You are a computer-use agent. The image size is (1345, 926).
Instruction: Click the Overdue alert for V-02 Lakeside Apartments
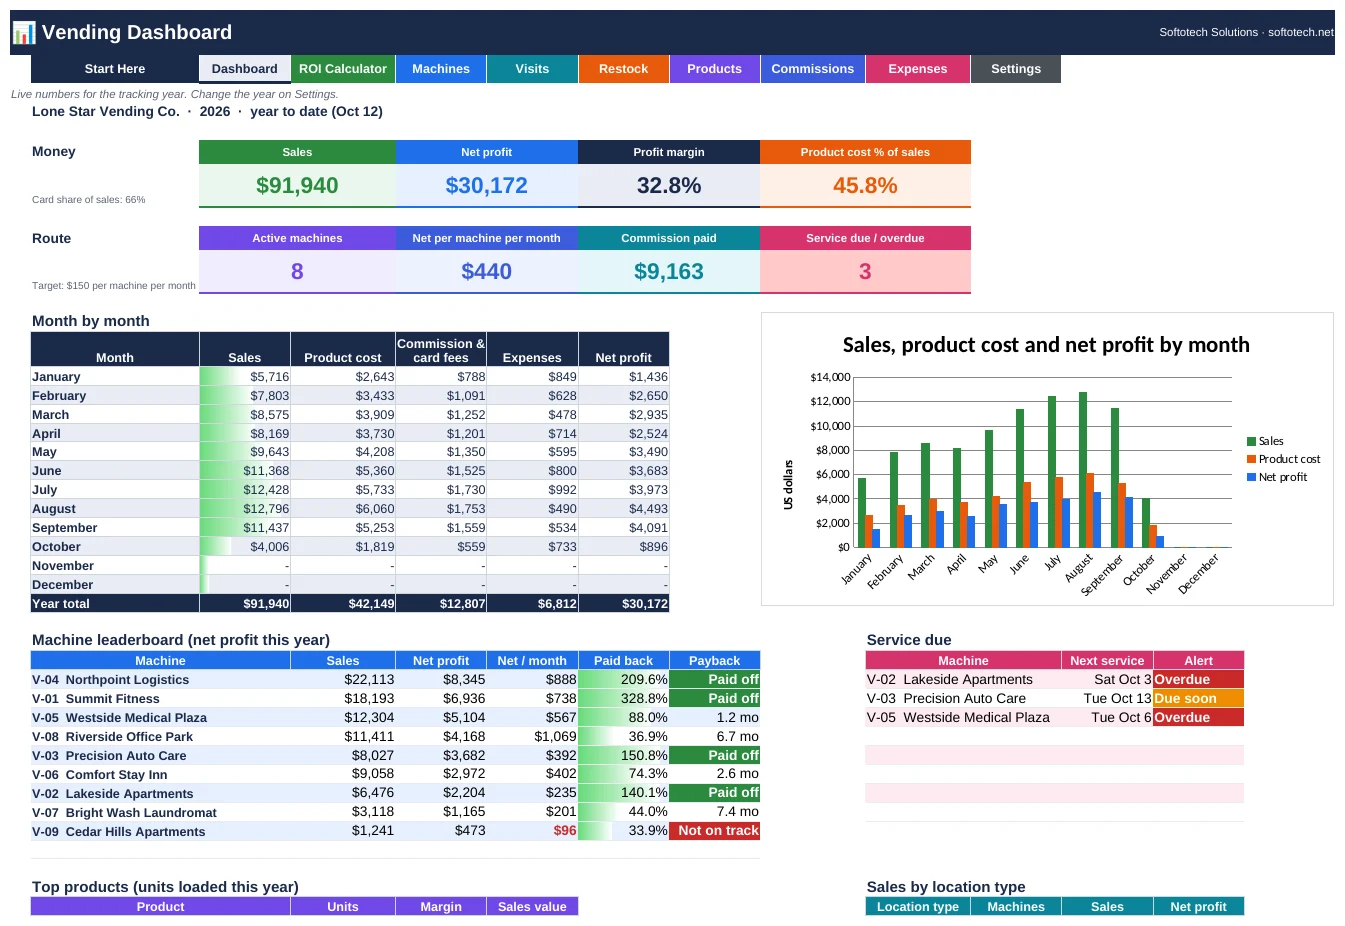pyautogui.click(x=1198, y=680)
